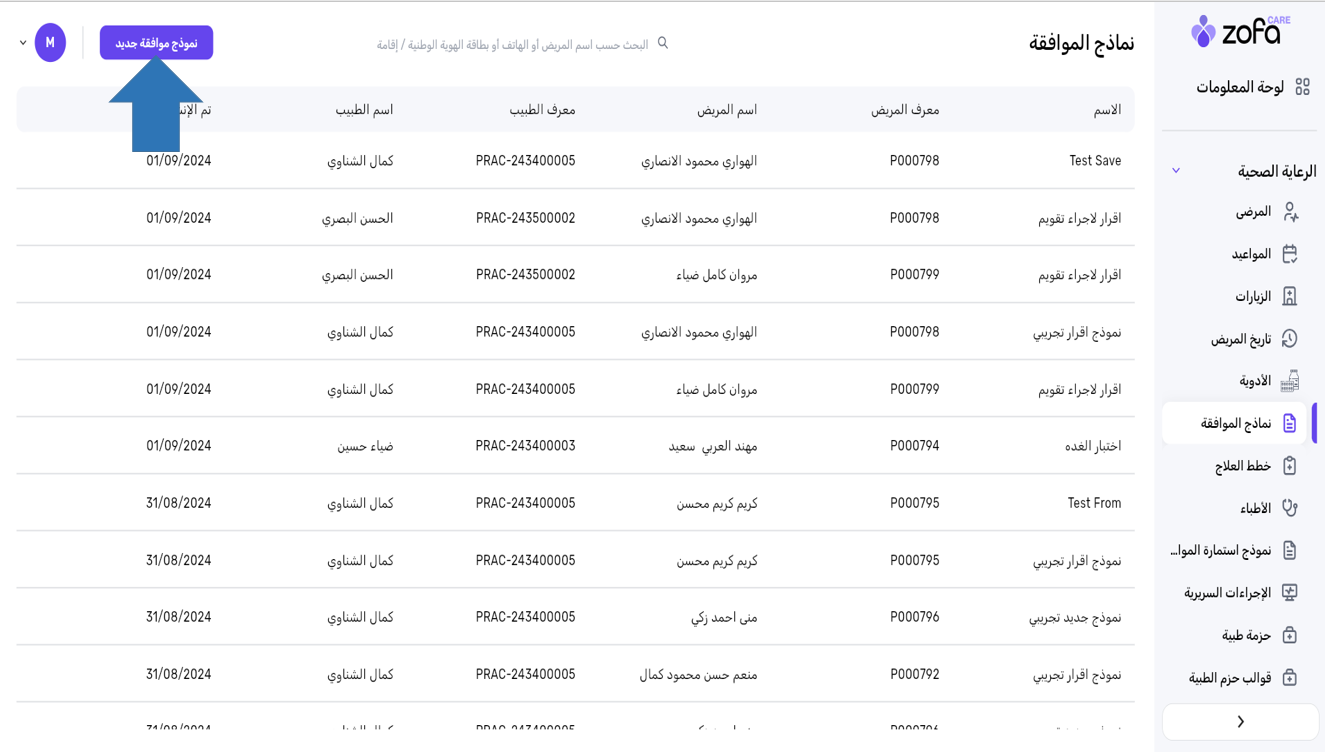Image resolution: width=1325 pixels, height=752 pixels.
Task: Open the Test Save consent form row
Action: (x=1094, y=161)
